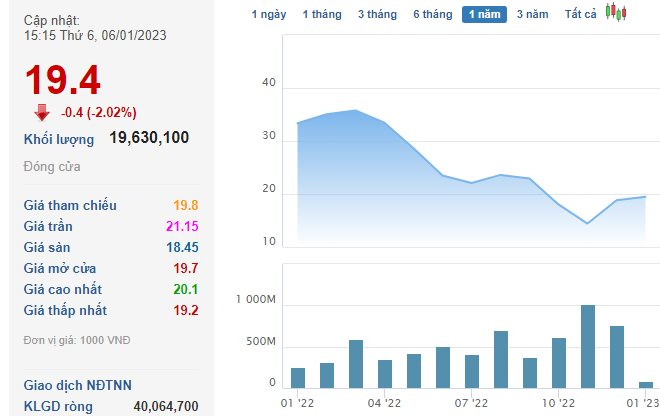Screen dimensions: 660x416
Task: Select the 1 ngày time range tab
Action: point(267,15)
